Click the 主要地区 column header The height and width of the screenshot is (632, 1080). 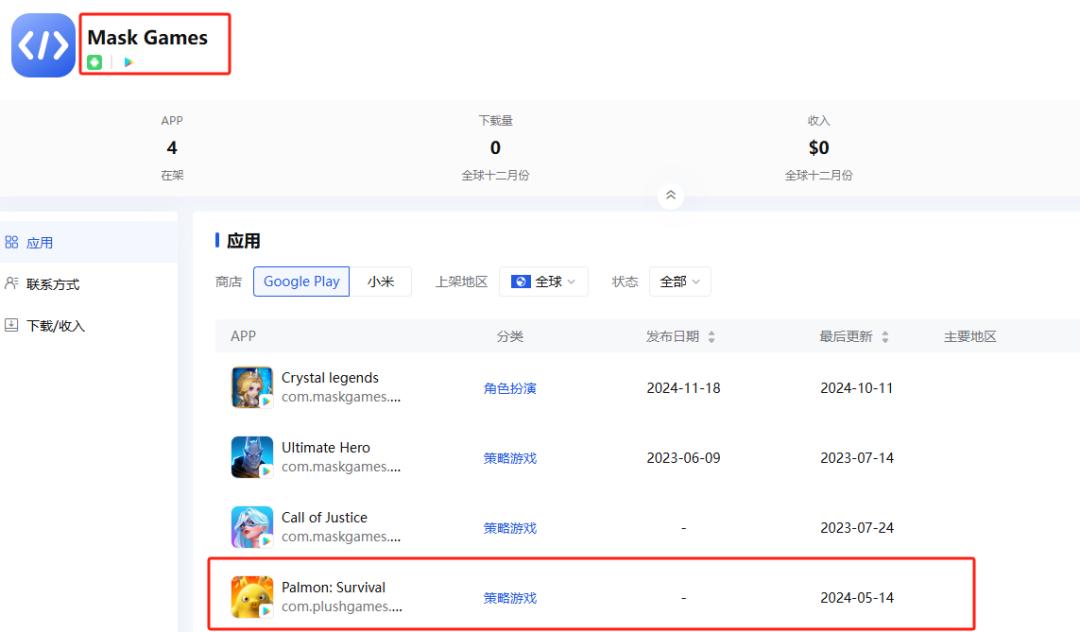tap(970, 337)
